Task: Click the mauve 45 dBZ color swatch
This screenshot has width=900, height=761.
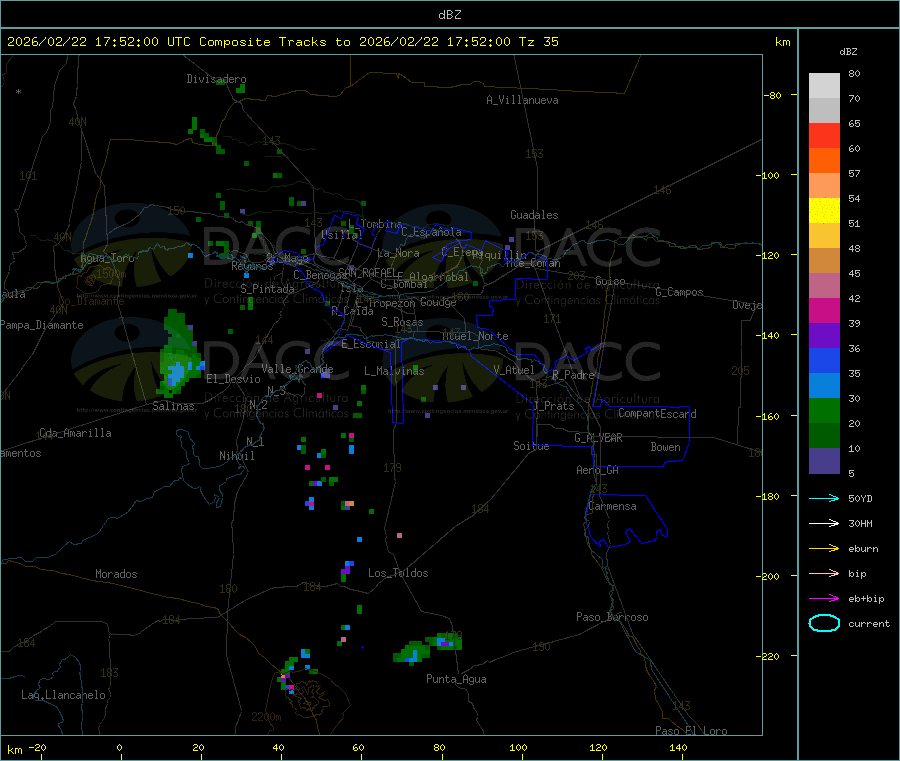Action: click(x=824, y=285)
